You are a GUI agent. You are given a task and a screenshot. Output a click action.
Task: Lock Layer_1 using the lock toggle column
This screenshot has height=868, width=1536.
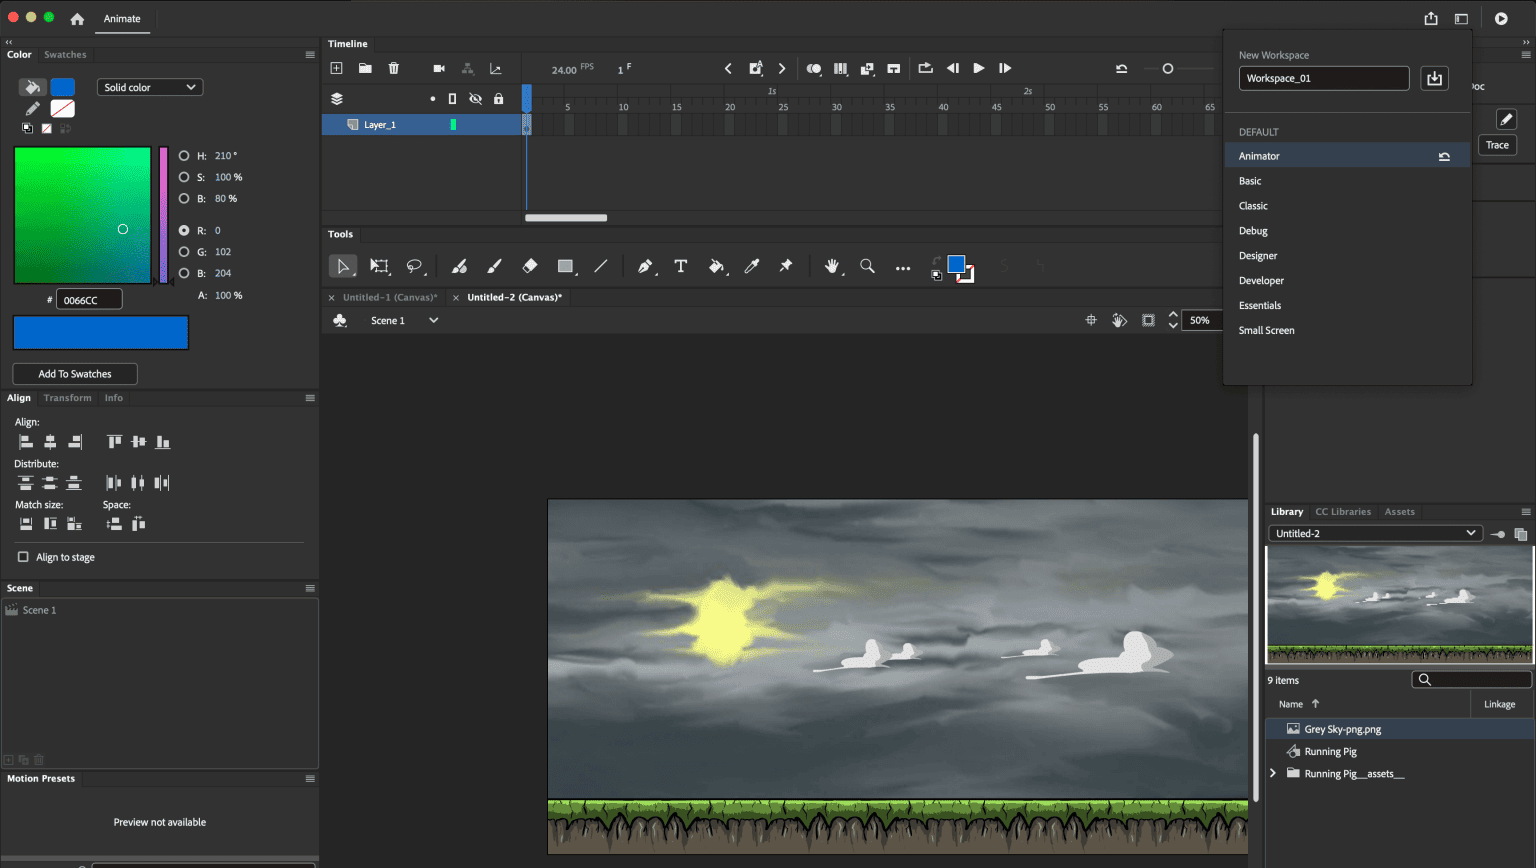coord(499,124)
